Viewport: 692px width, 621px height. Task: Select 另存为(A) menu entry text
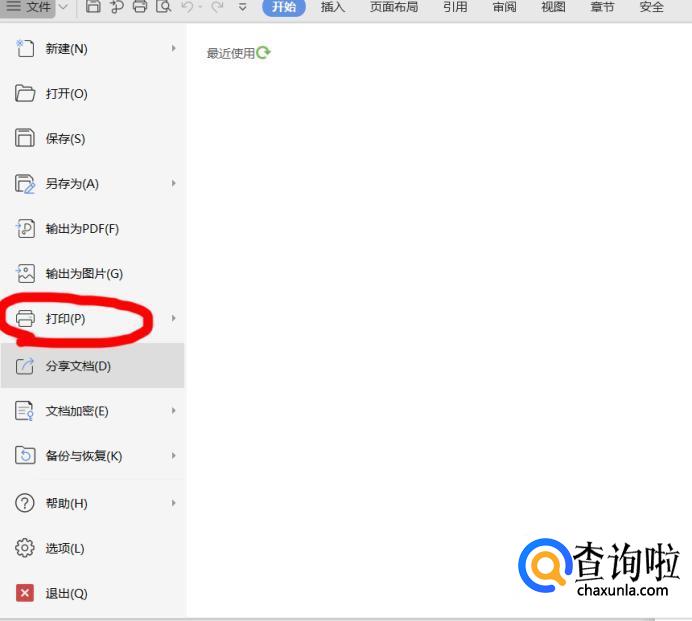point(72,184)
